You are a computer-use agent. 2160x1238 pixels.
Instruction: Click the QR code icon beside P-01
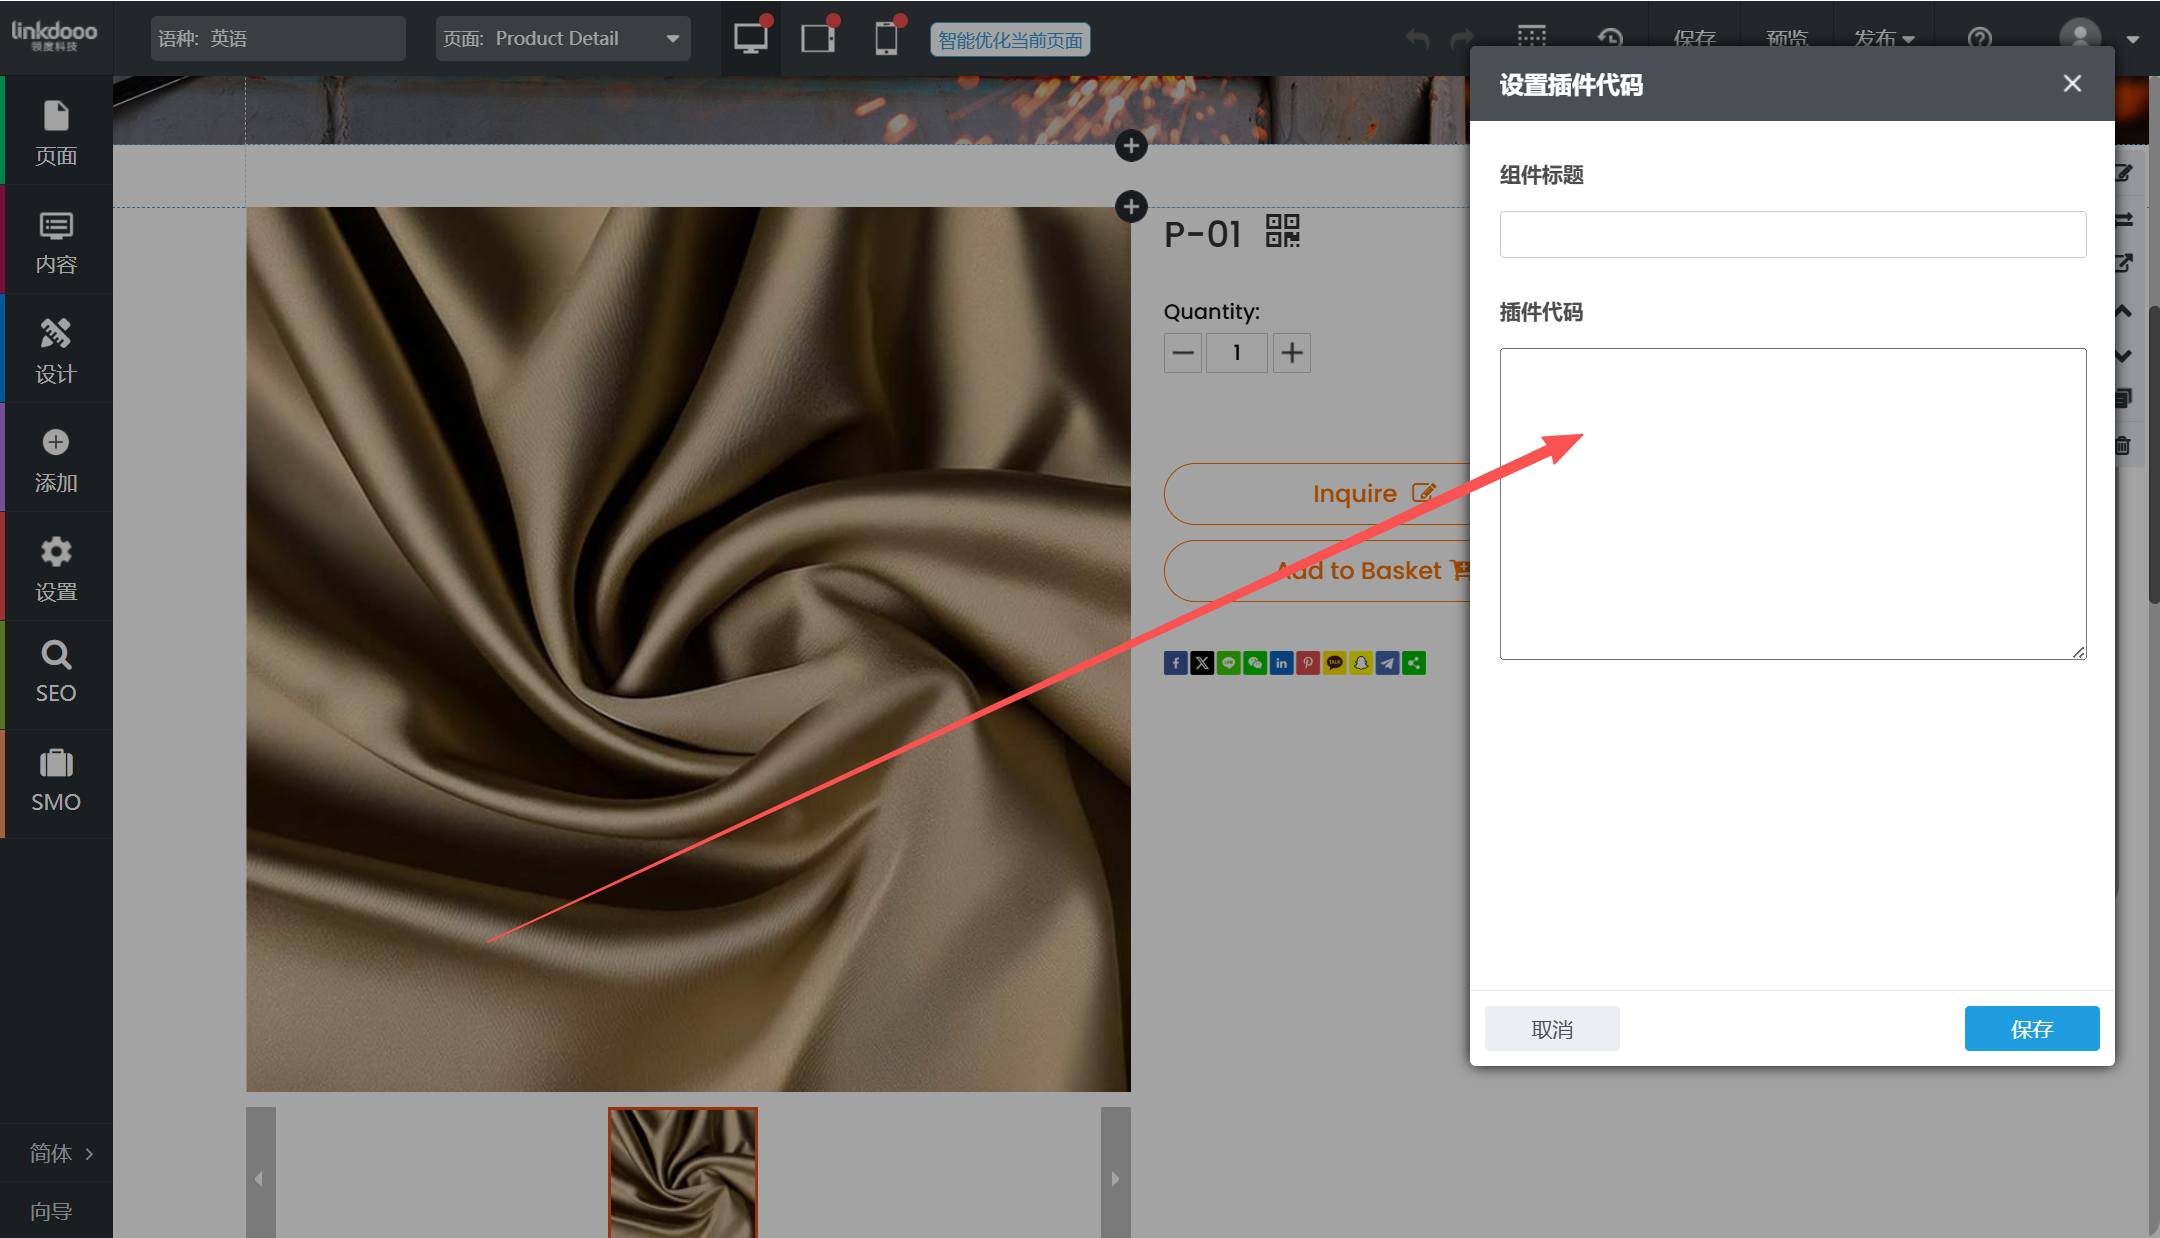point(1282,230)
